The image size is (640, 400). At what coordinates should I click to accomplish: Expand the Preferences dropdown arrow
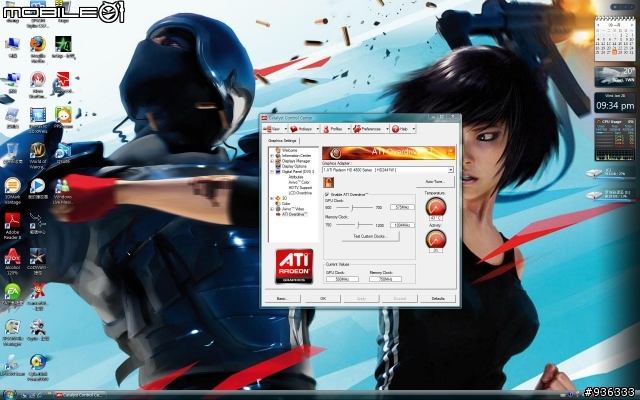(x=387, y=129)
